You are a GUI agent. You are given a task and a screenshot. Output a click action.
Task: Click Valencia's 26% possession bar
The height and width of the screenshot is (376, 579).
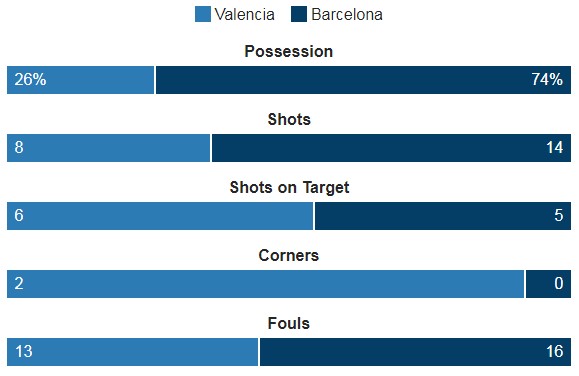tap(80, 80)
